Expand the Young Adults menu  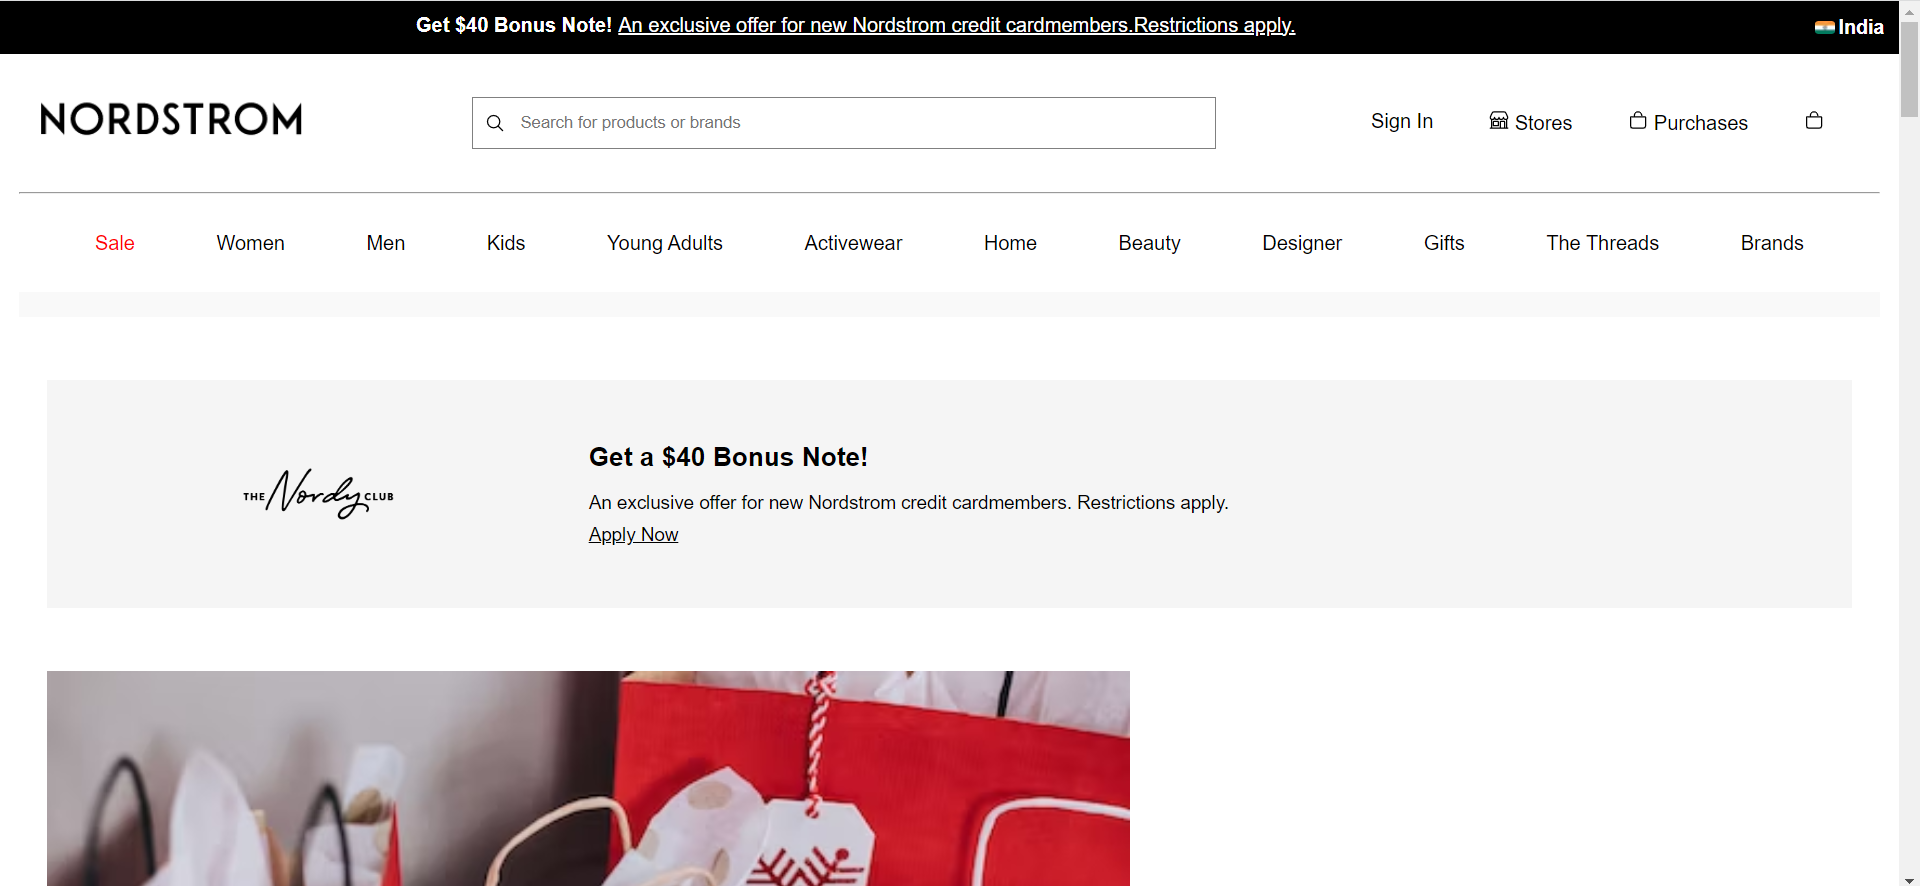click(x=664, y=243)
